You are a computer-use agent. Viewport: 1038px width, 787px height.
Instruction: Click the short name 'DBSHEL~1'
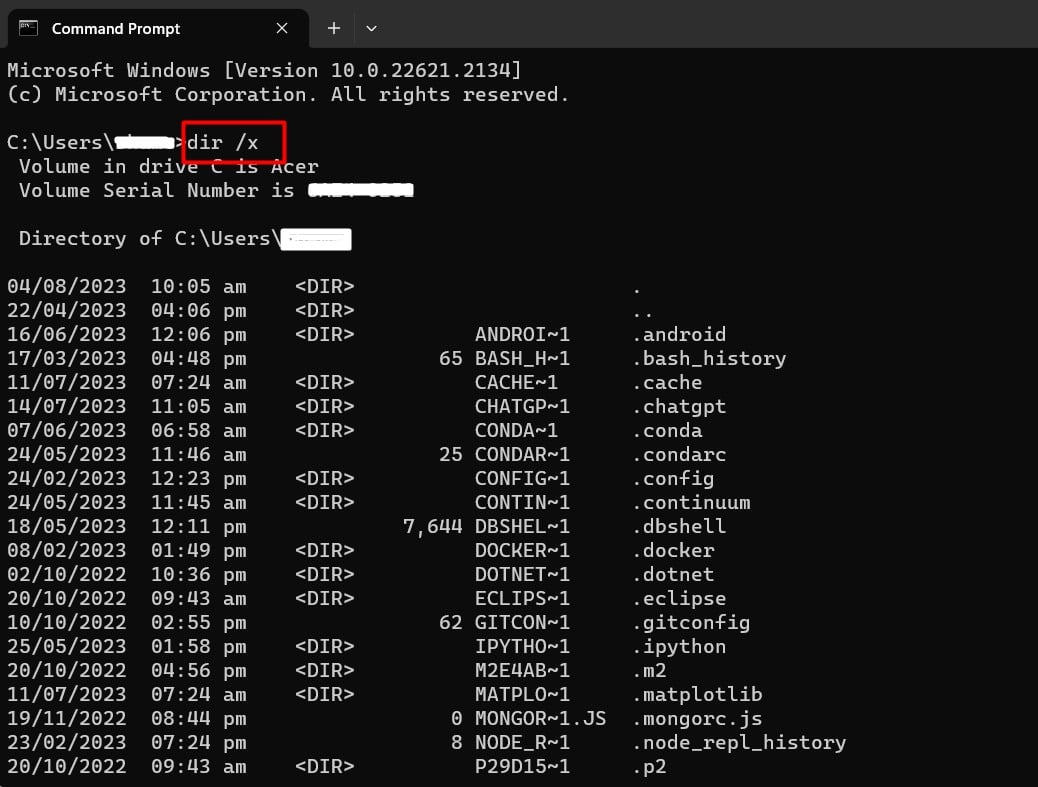(522, 526)
